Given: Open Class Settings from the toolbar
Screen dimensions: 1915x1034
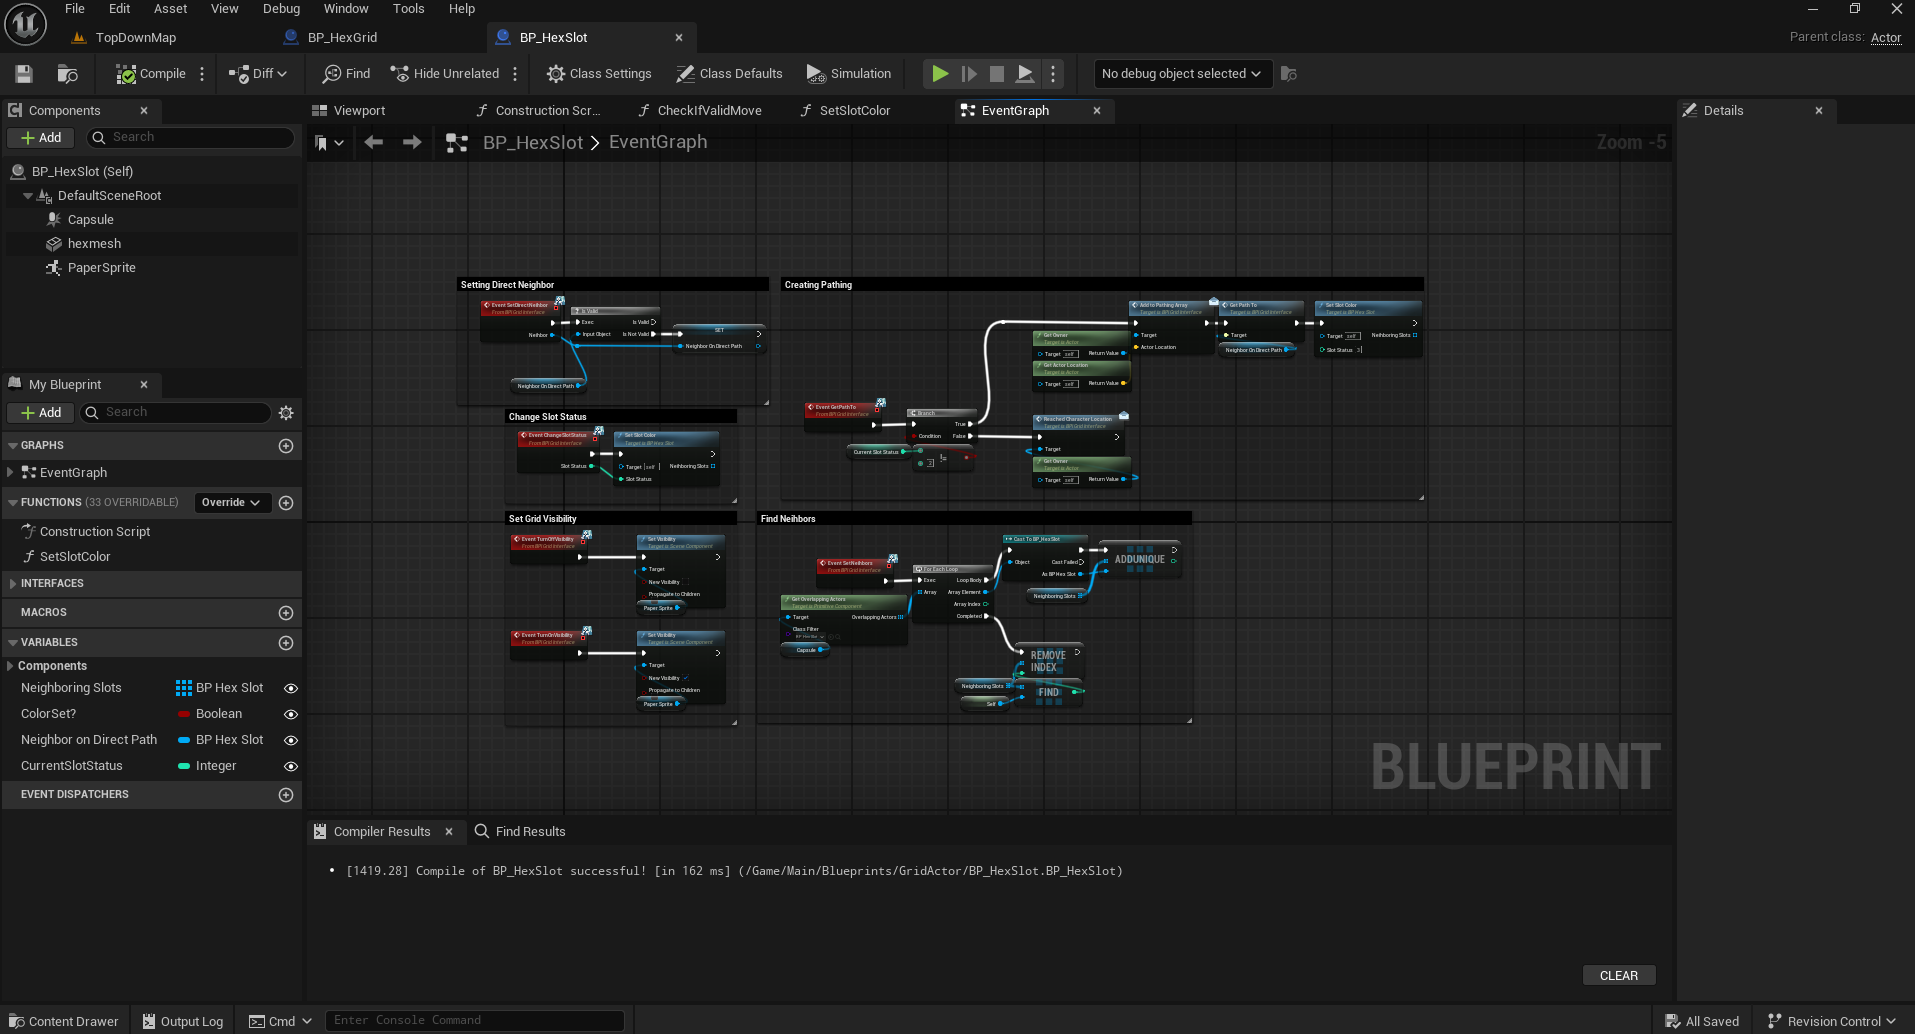Looking at the screenshot, I should click(599, 74).
